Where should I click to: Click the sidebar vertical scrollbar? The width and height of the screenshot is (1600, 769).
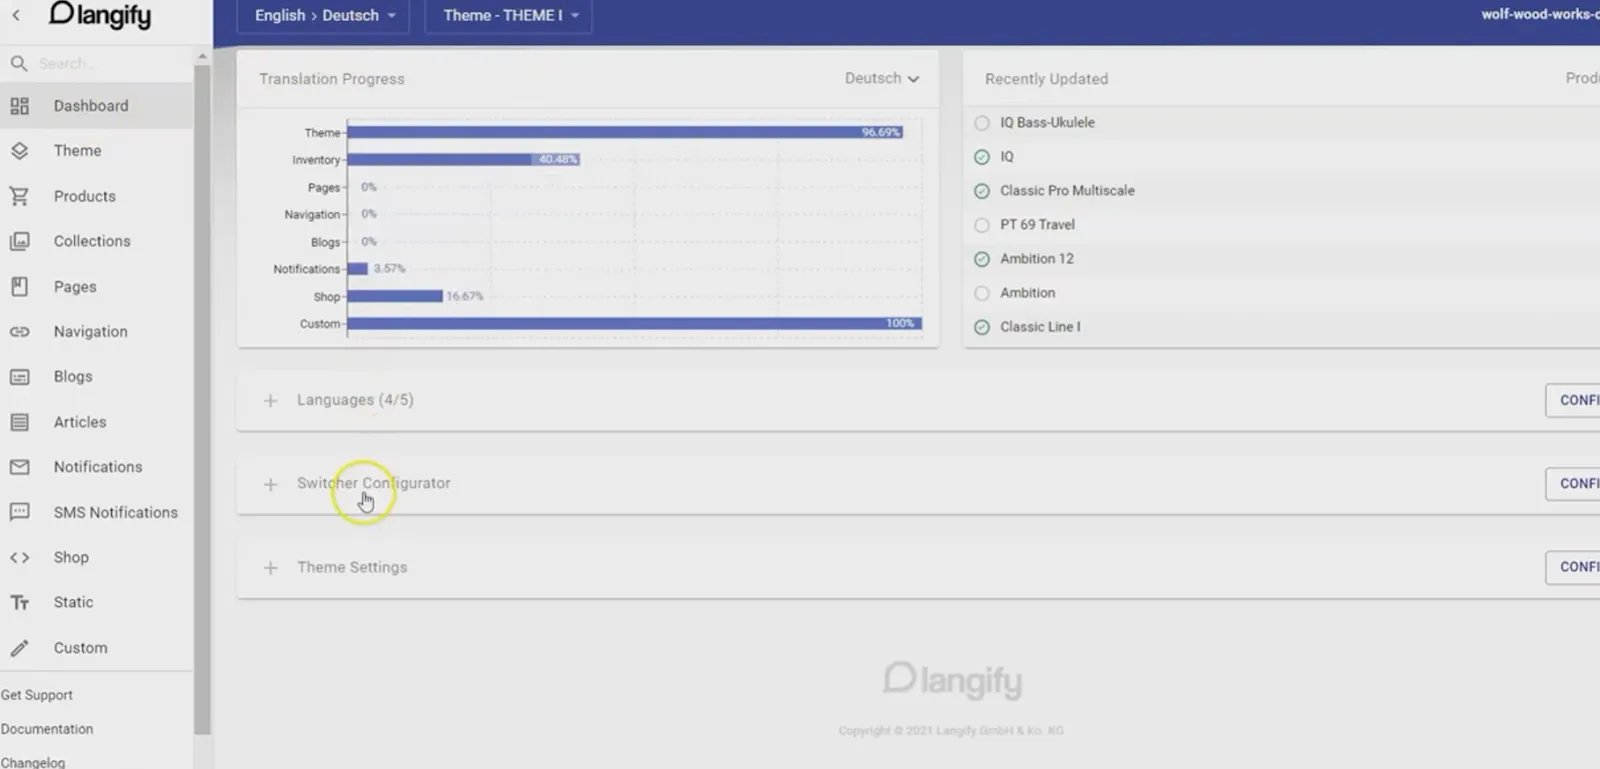tap(202, 400)
